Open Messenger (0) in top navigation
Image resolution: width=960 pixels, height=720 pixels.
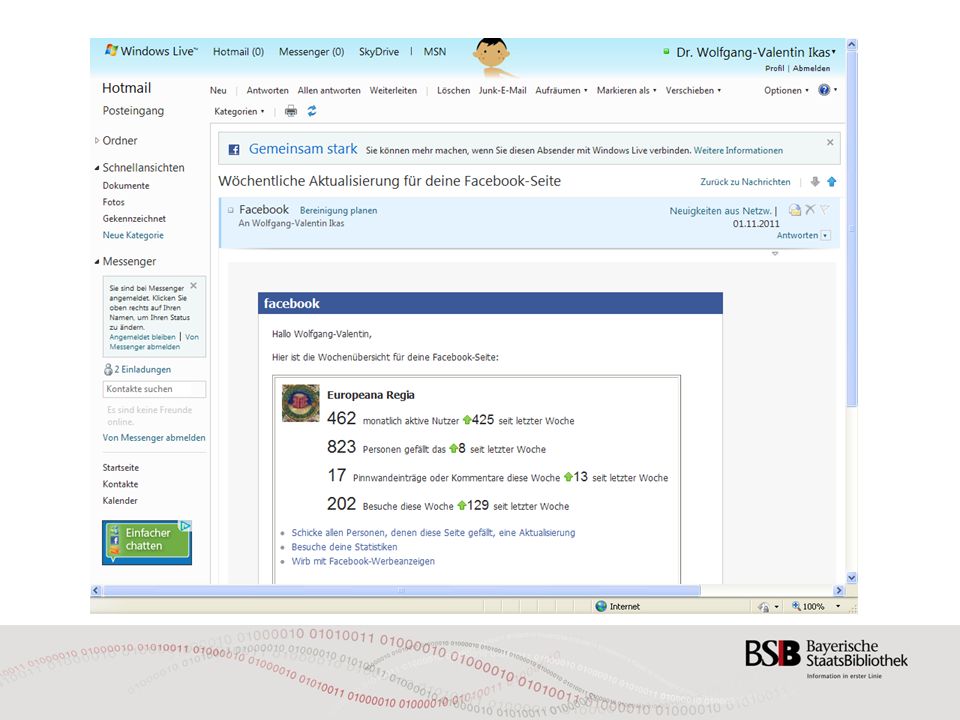pos(312,51)
